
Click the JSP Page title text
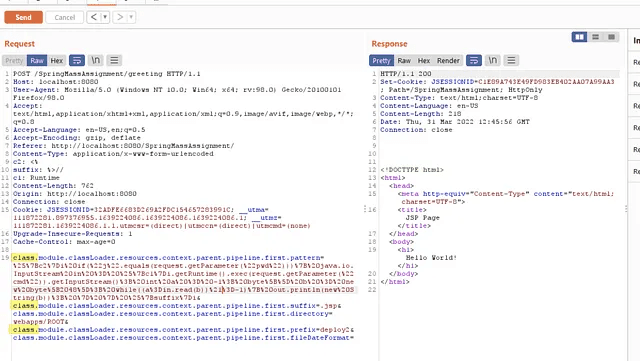click(x=422, y=218)
